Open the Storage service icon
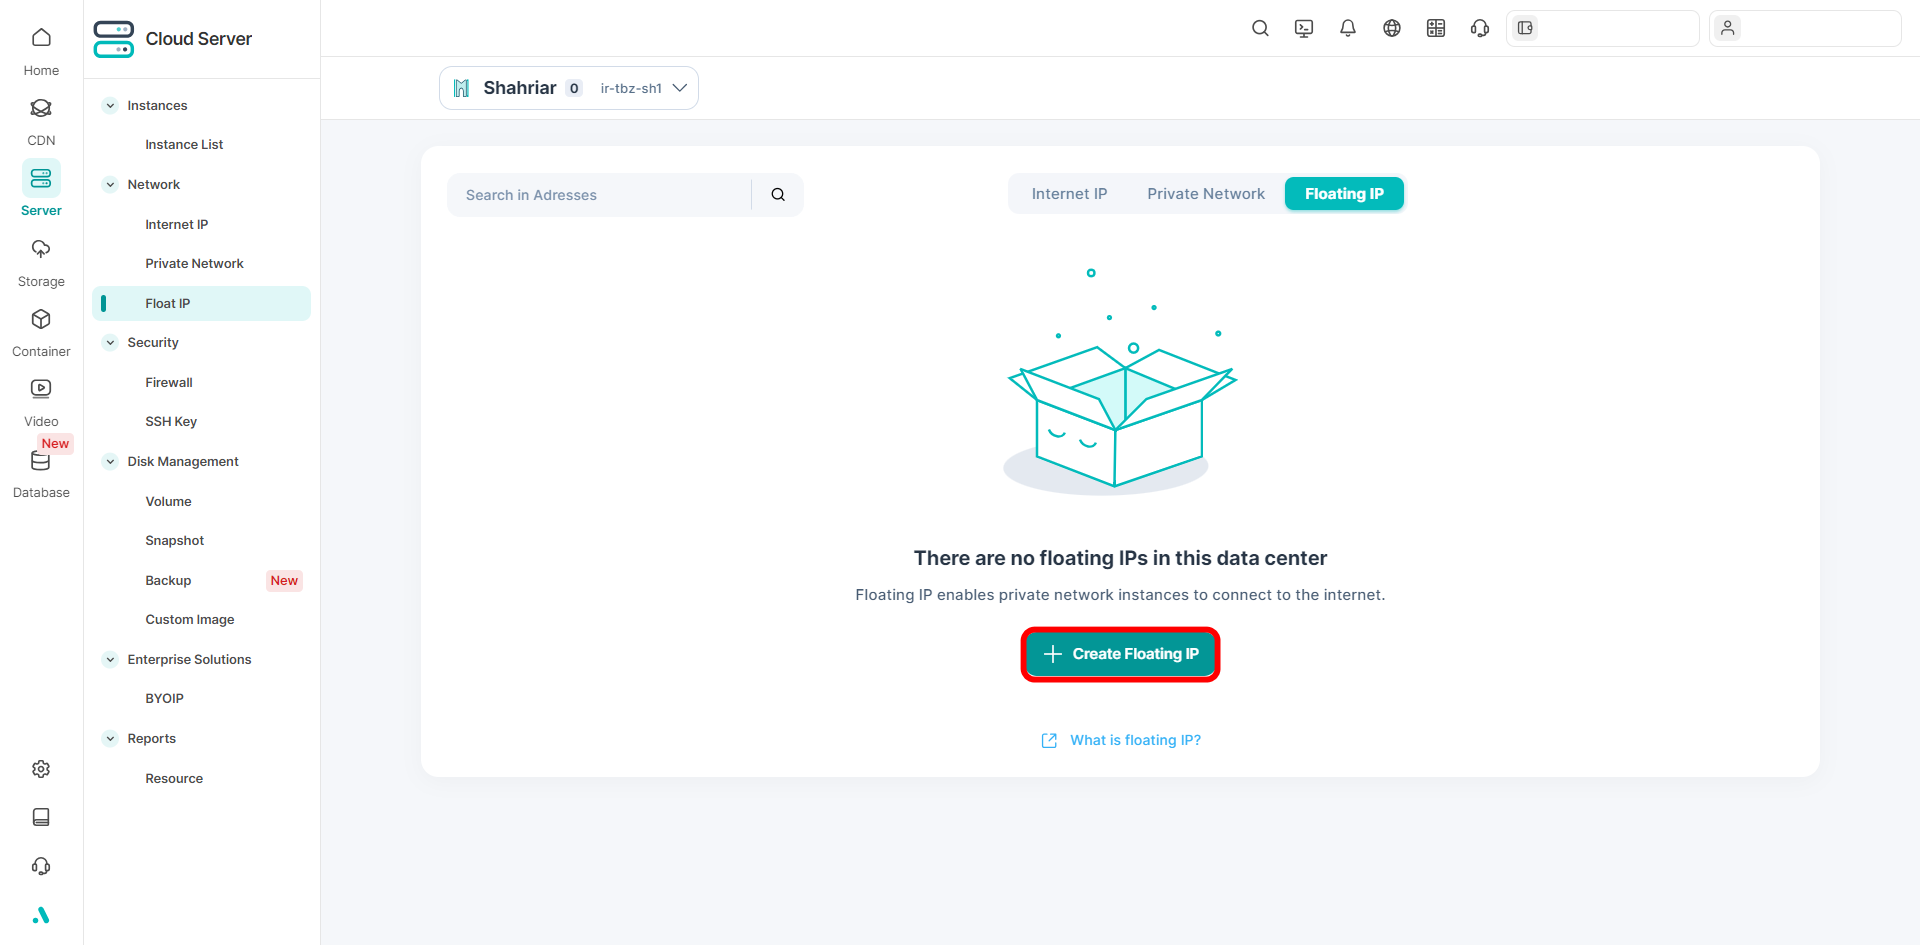Screen dimensions: 1920x945 coord(41,249)
